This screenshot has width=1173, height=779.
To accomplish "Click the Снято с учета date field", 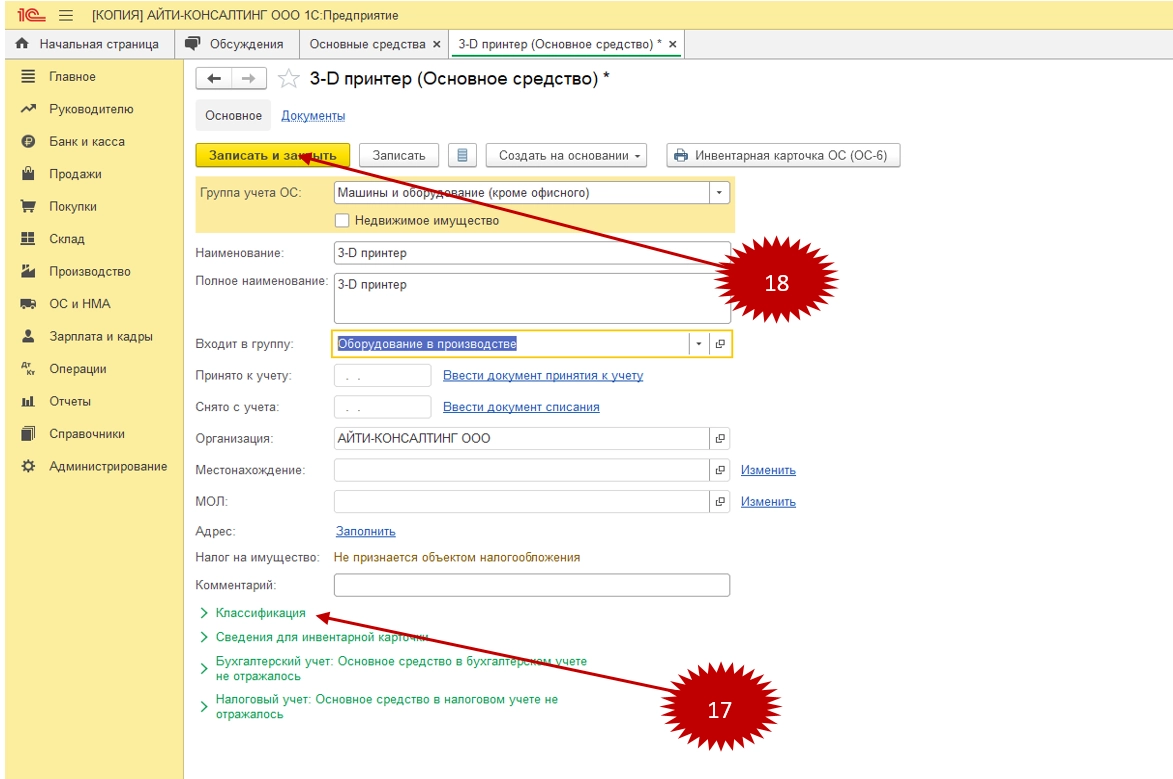I will [x=382, y=406].
